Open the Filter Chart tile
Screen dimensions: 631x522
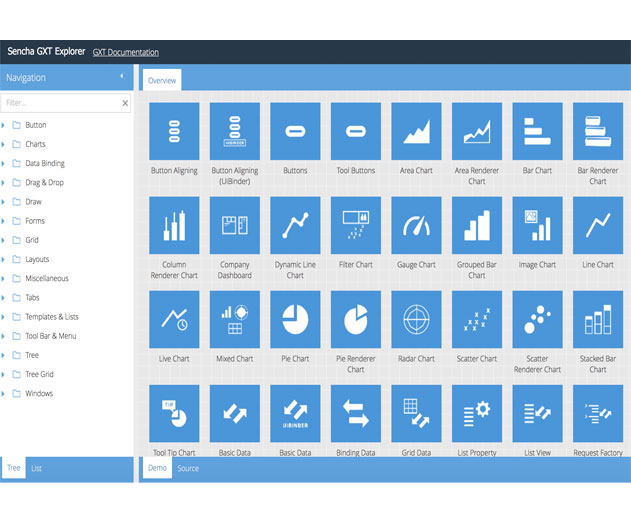tap(356, 225)
